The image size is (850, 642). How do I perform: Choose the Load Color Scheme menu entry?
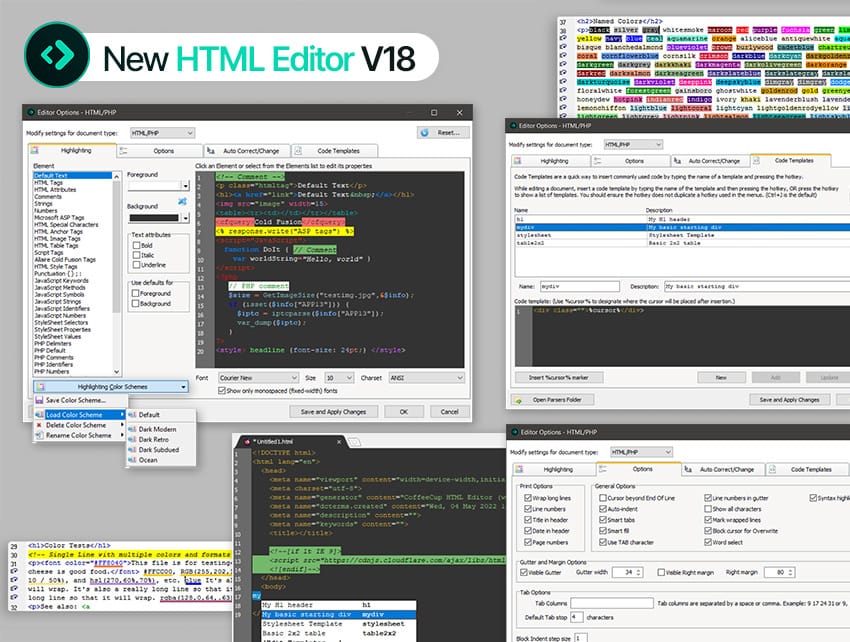pos(80,415)
